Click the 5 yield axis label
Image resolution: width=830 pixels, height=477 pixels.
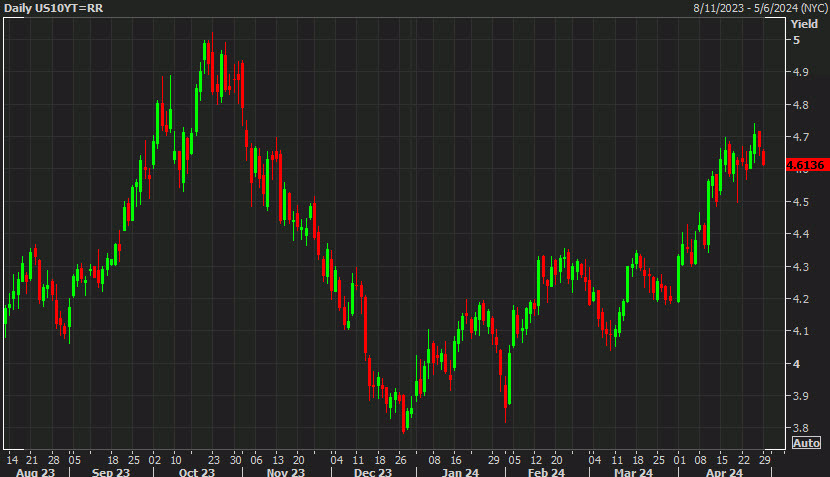(796, 40)
